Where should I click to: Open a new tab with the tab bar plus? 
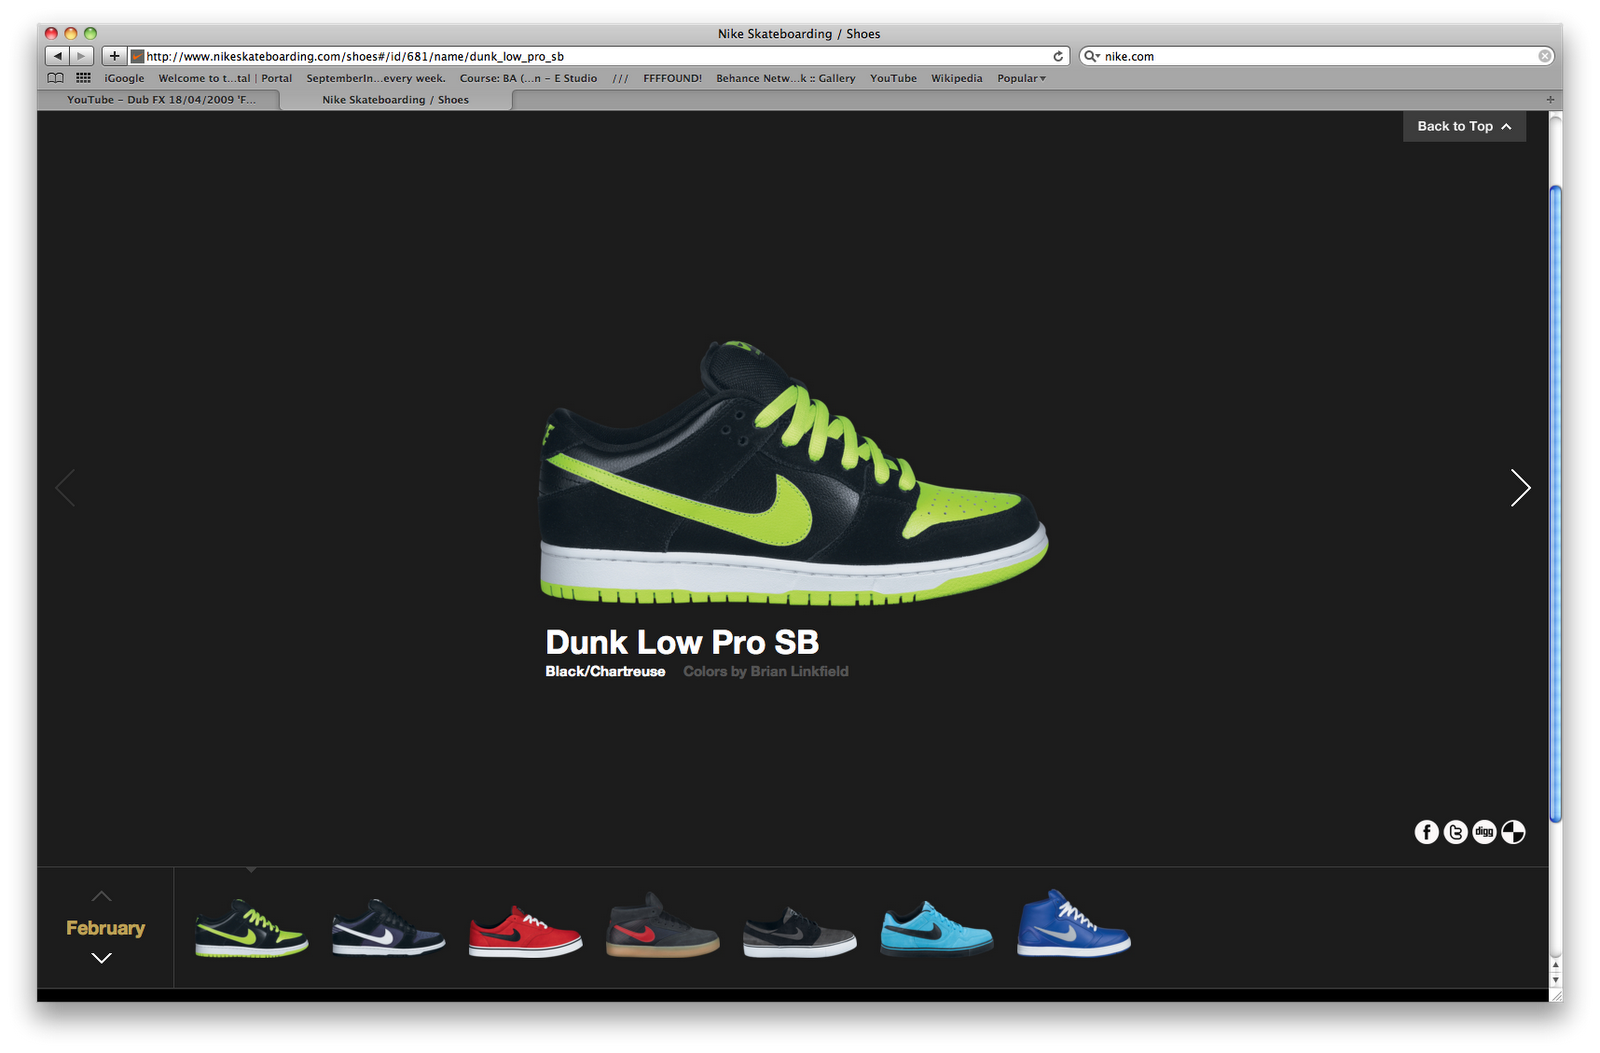click(x=1550, y=100)
